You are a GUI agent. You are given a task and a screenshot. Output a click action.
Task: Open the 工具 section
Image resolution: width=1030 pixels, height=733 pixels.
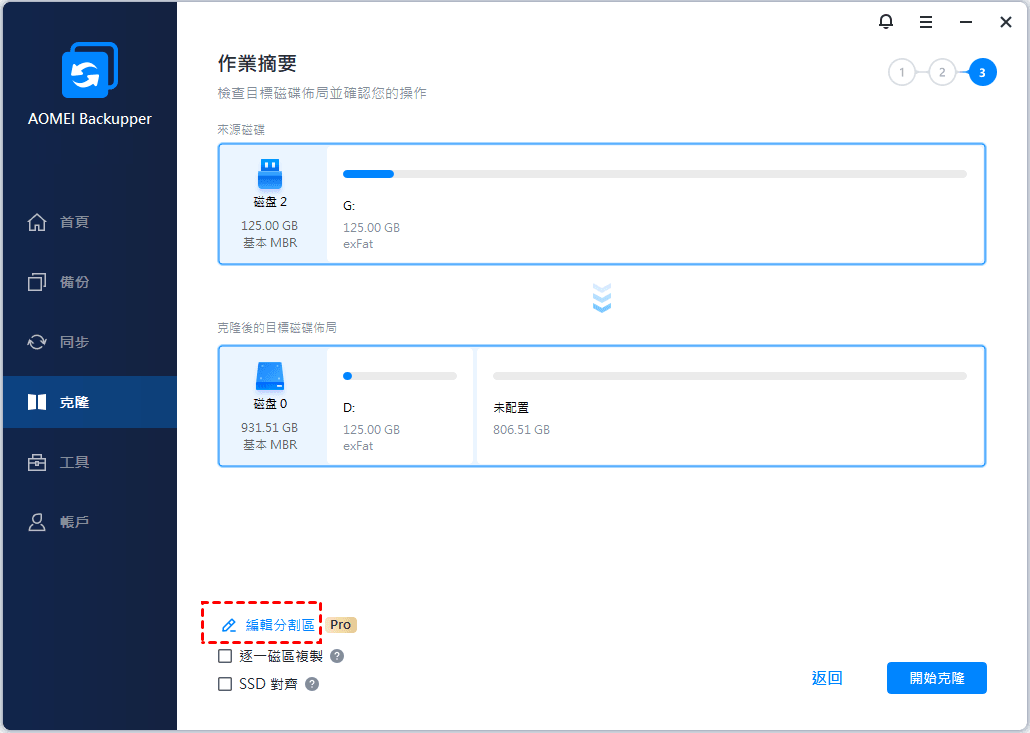[x=90, y=462]
